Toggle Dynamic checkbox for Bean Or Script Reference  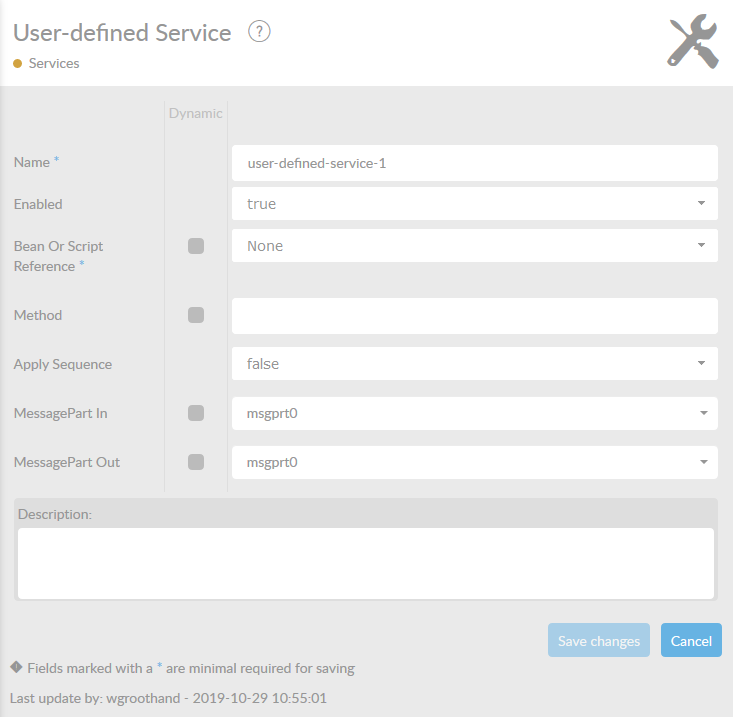point(196,246)
